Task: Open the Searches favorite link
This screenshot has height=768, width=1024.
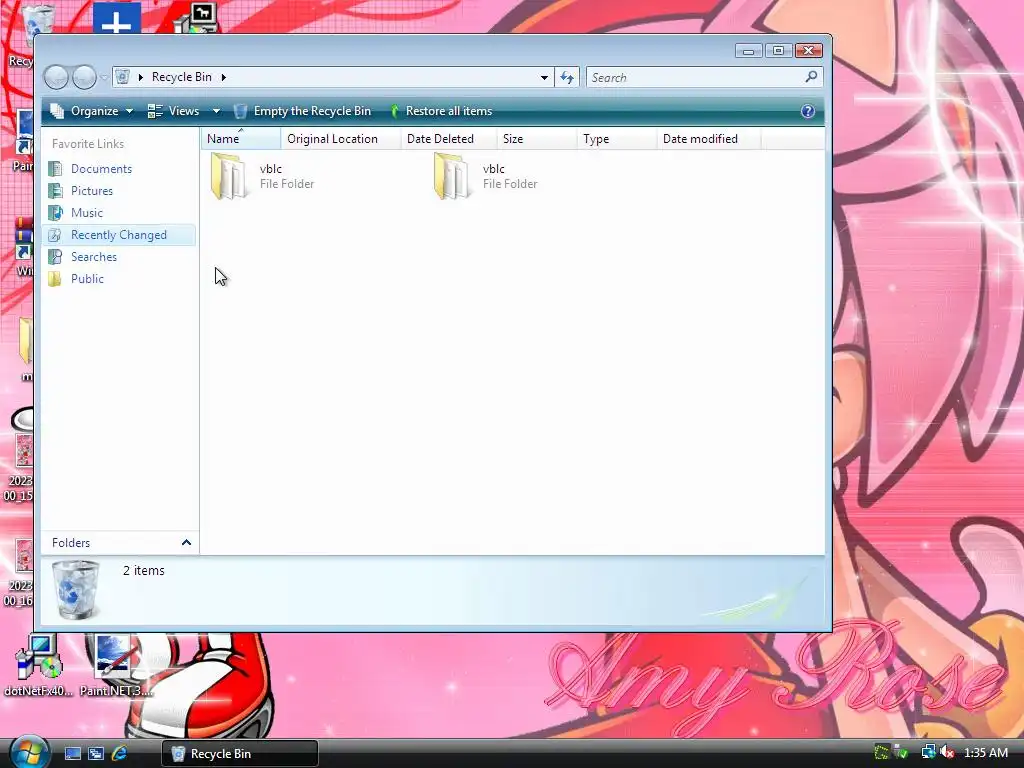Action: pos(93,257)
